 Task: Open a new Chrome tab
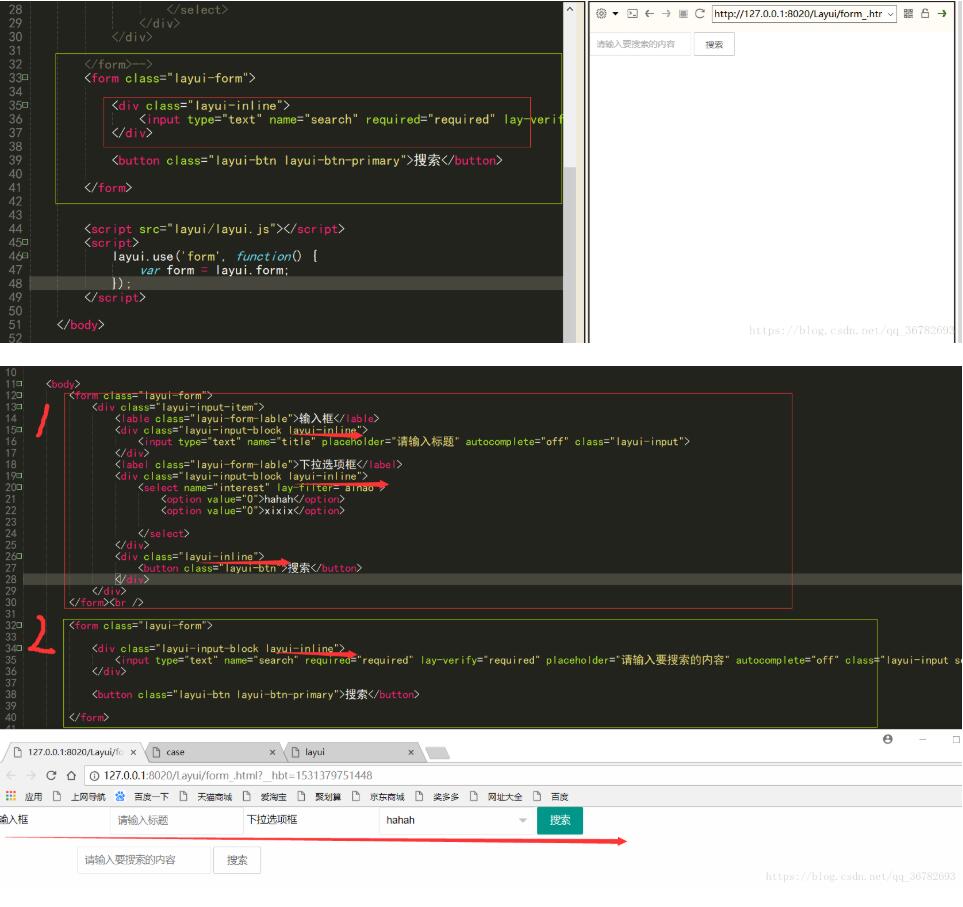[x=437, y=753]
